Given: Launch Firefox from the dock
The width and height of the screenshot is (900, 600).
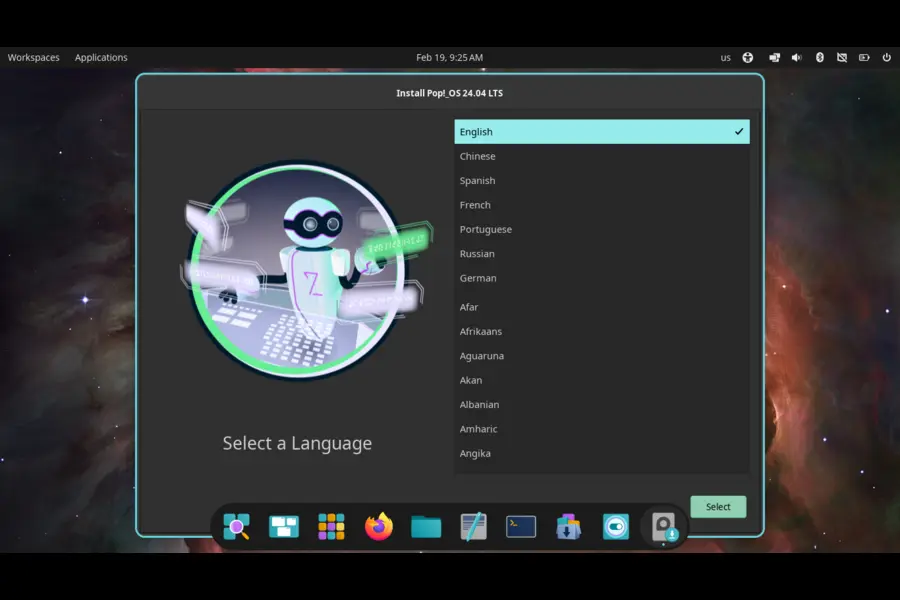Looking at the screenshot, I should click(x=378, y=526).
